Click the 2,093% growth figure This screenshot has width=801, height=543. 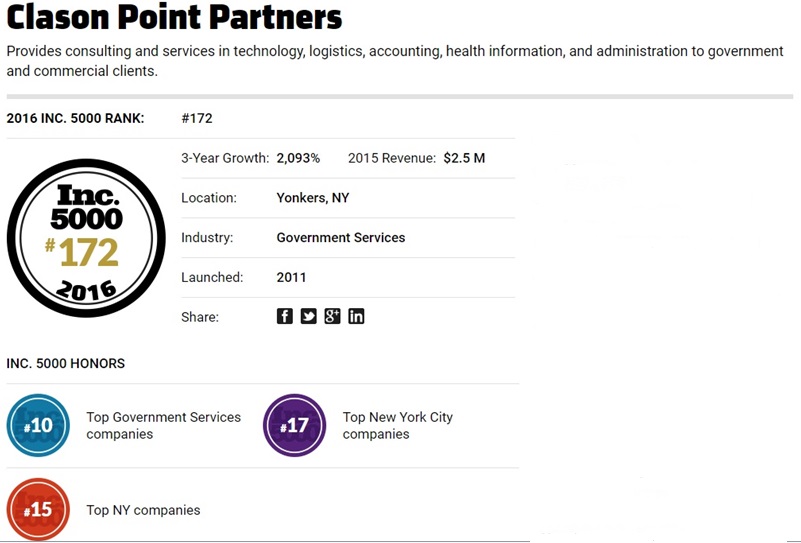coord(298,158)
